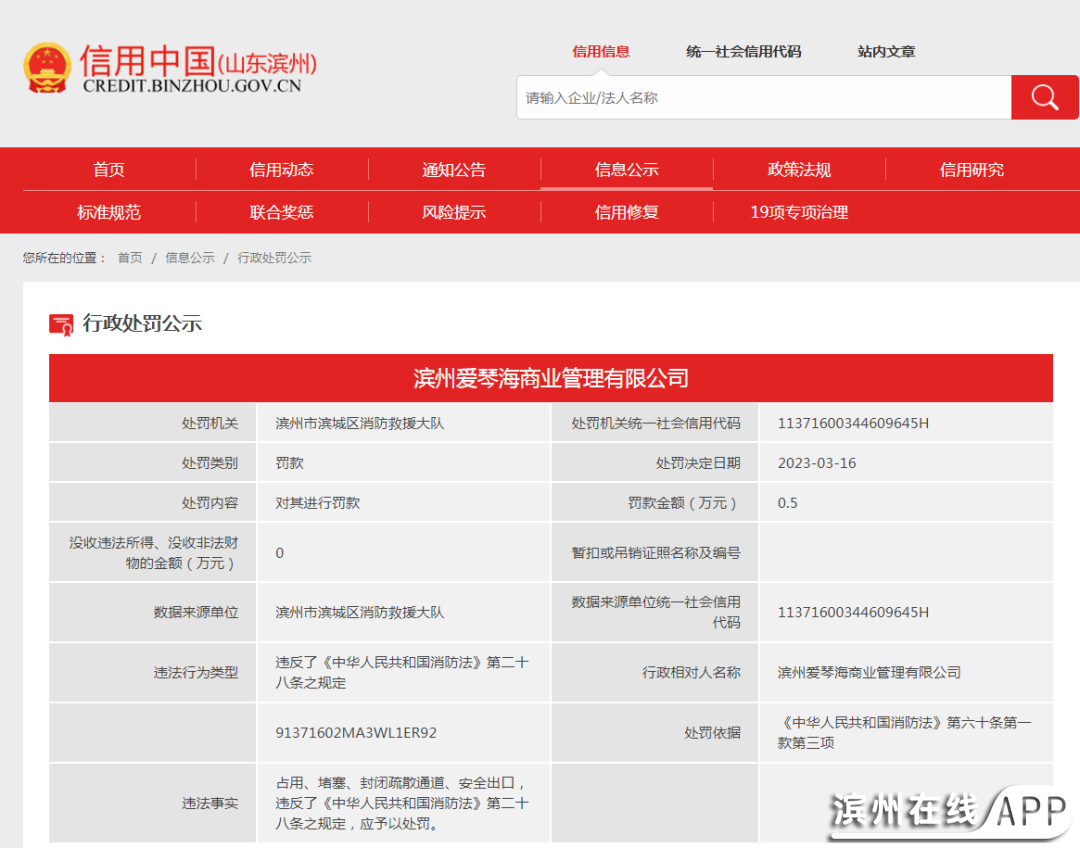Viewport: 1080px width, 848px height.
Task: Go to 通知公告 in navigation bar
Action: [x=454, y=170]
